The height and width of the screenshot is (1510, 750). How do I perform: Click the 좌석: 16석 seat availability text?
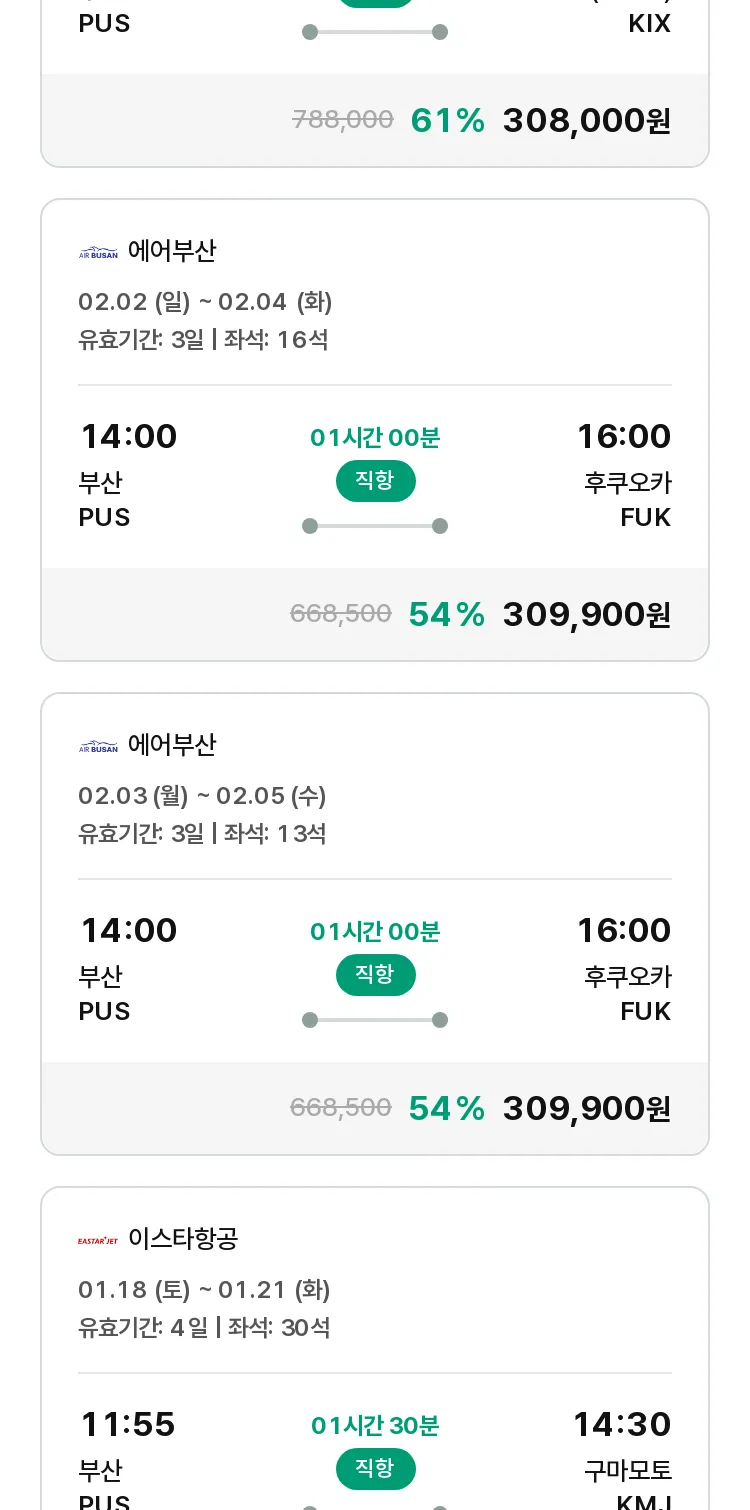click(x=276, y=340)
